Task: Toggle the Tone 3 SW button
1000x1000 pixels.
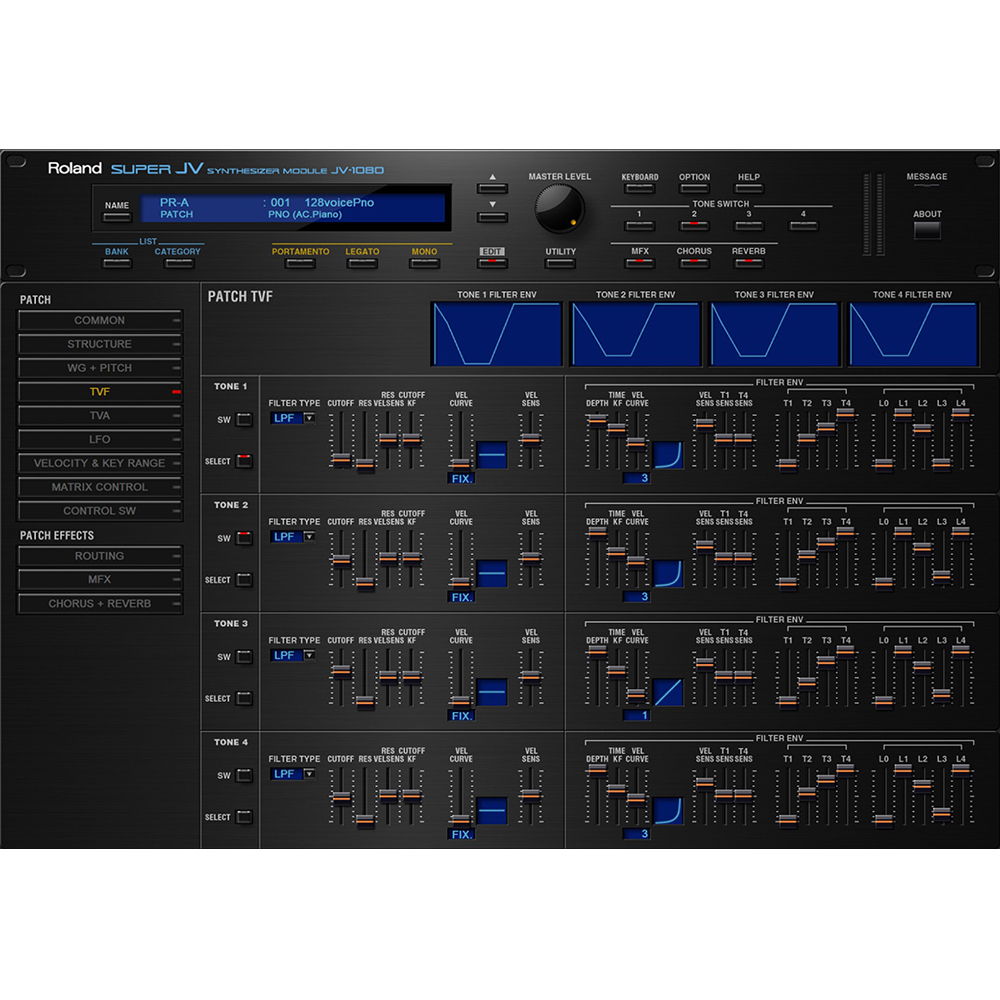Action: (x=244, y=657)
